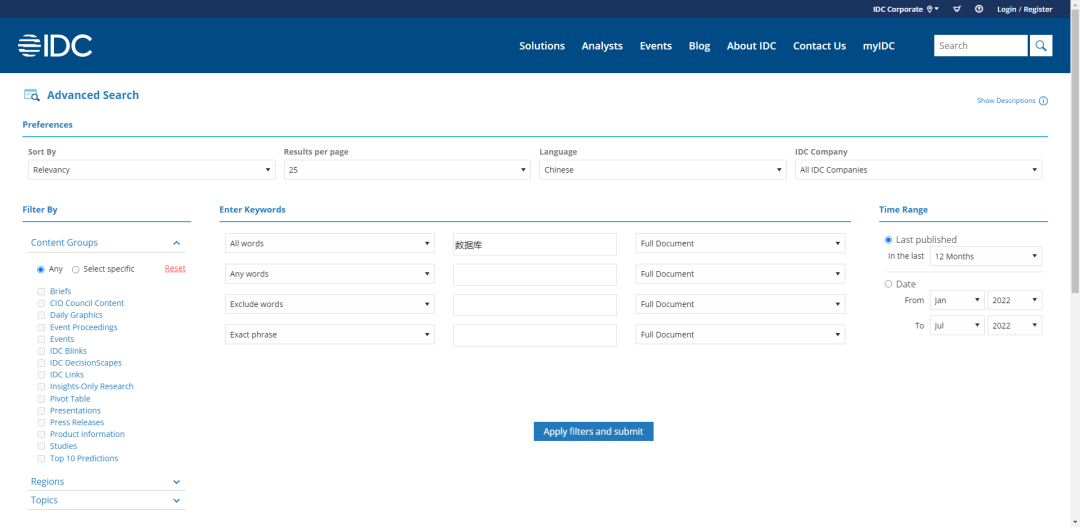Viewport: 1080px width, 527px height.
Task: Open the To month Jul dropdown
Action: tap(957, 325)
